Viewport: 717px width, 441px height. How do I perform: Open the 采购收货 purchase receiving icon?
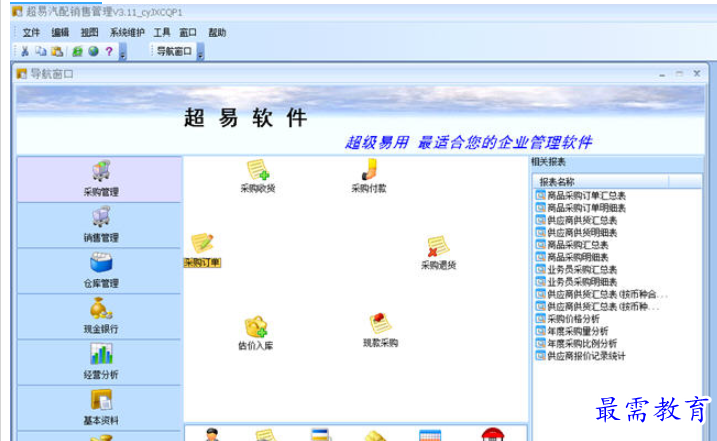[257, 171]
